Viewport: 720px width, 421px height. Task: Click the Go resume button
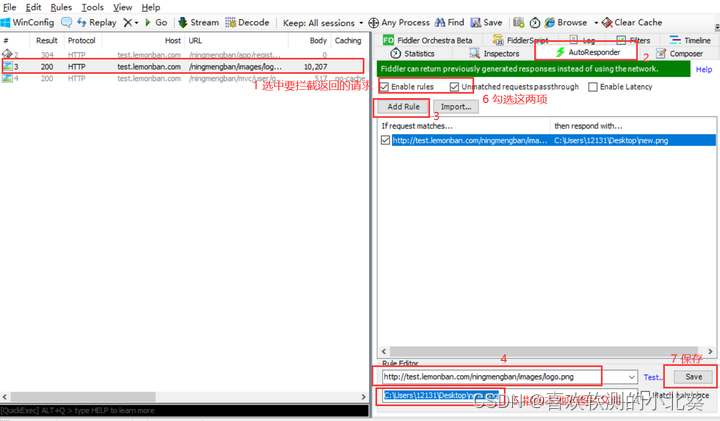156,22
